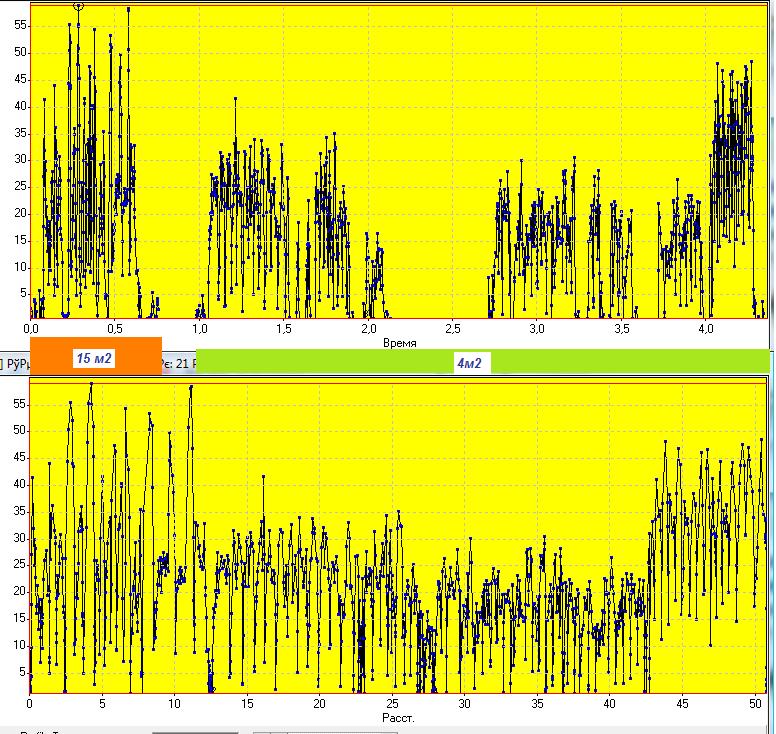Click the gray slider at the window's bottom edge

[195, 730]
